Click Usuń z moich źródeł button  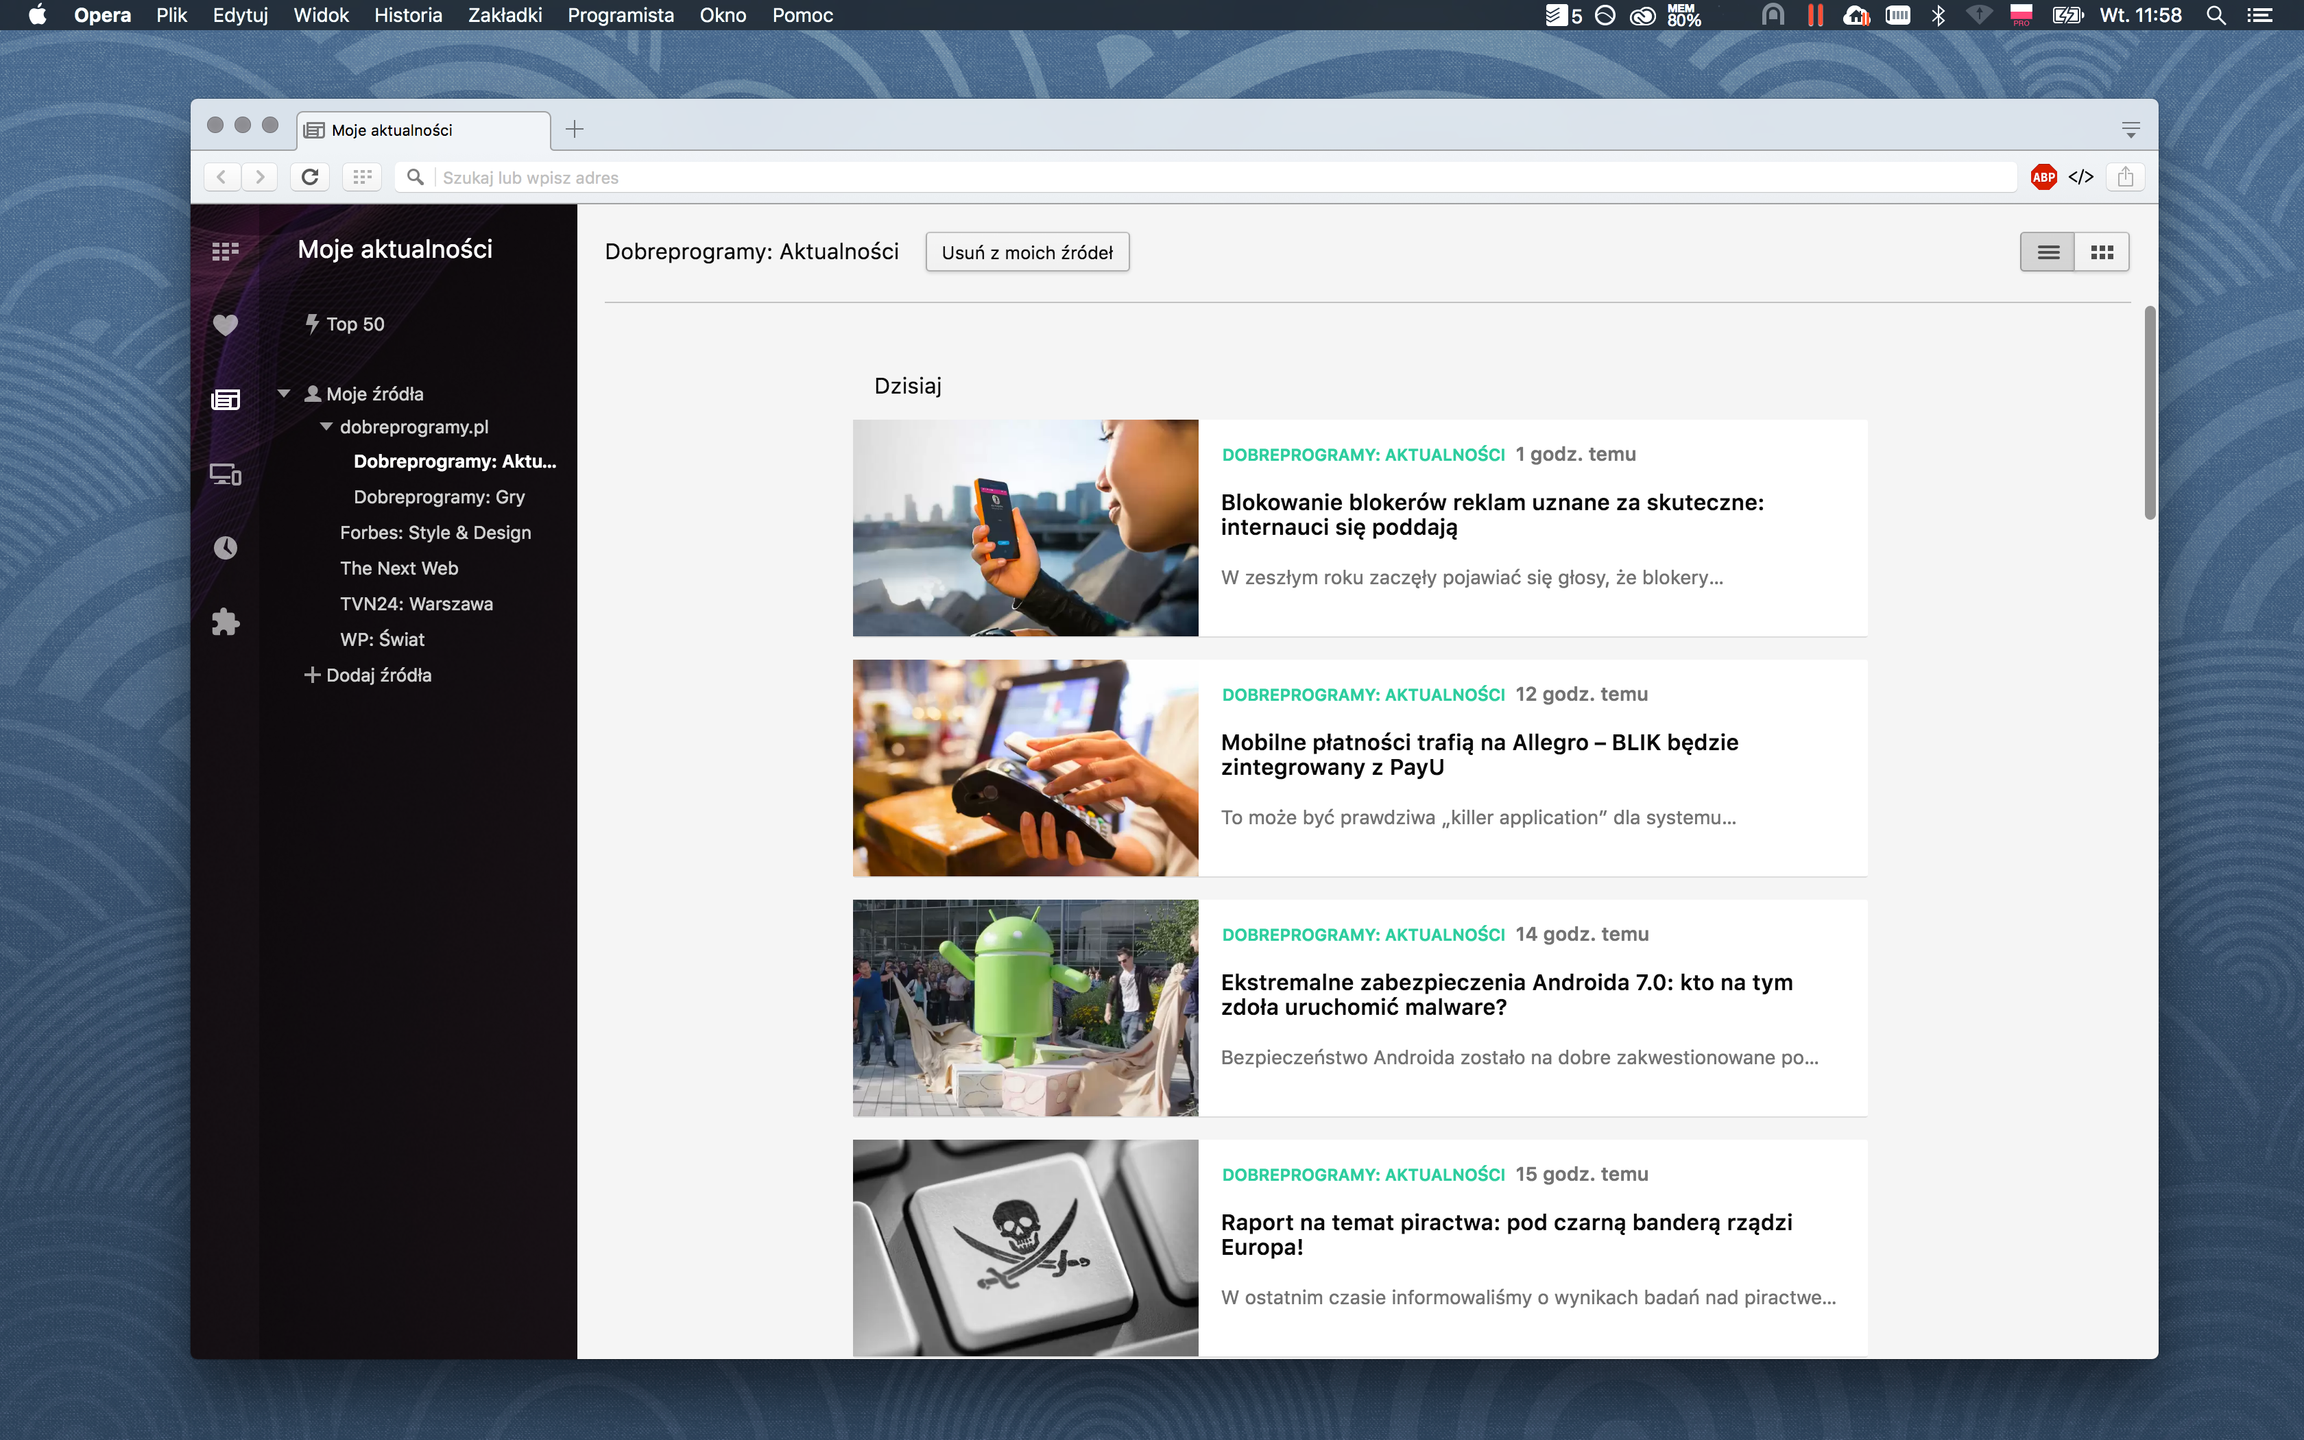click(1026, 253)
